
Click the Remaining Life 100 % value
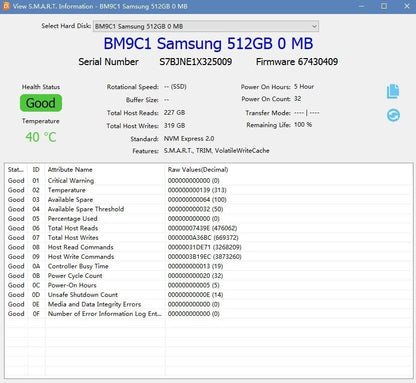click(303, 125)
